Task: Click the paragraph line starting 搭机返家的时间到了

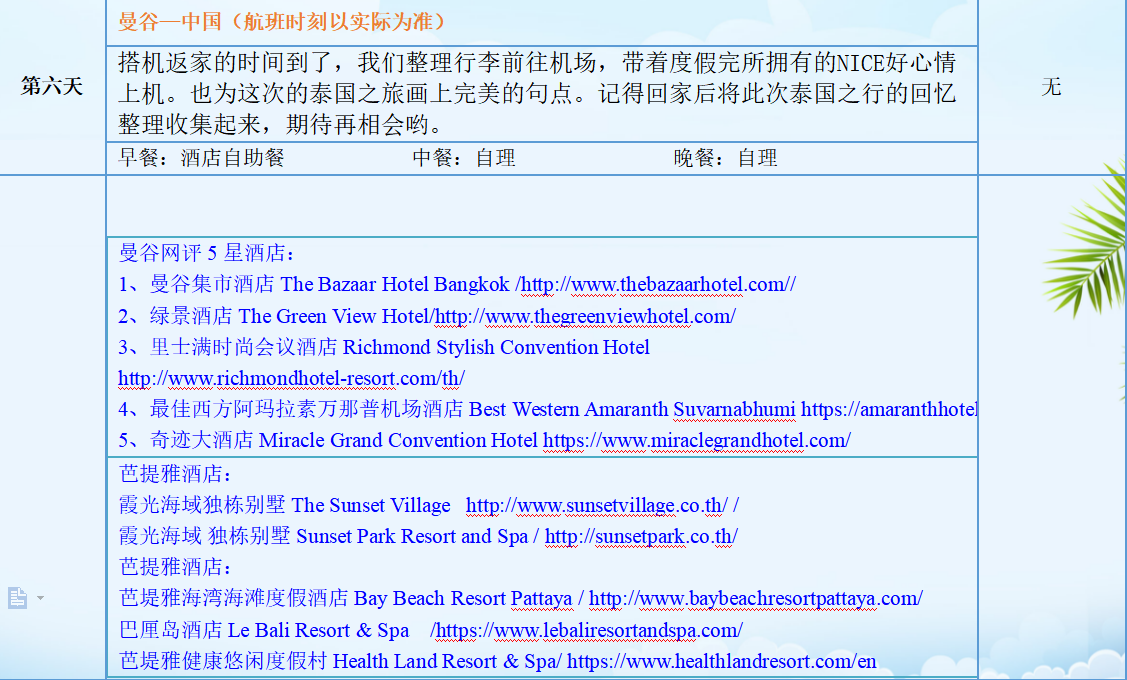Action: coord(537,63)
